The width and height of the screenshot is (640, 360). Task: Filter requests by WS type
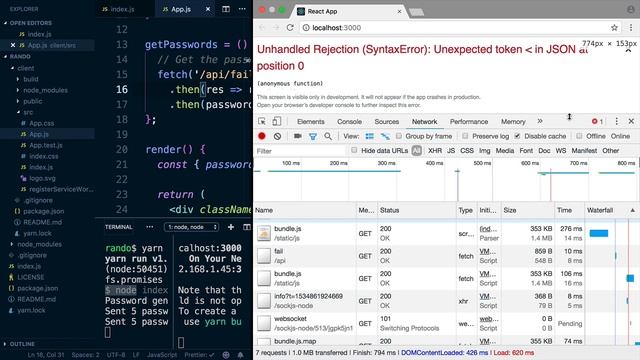(561, 151)
